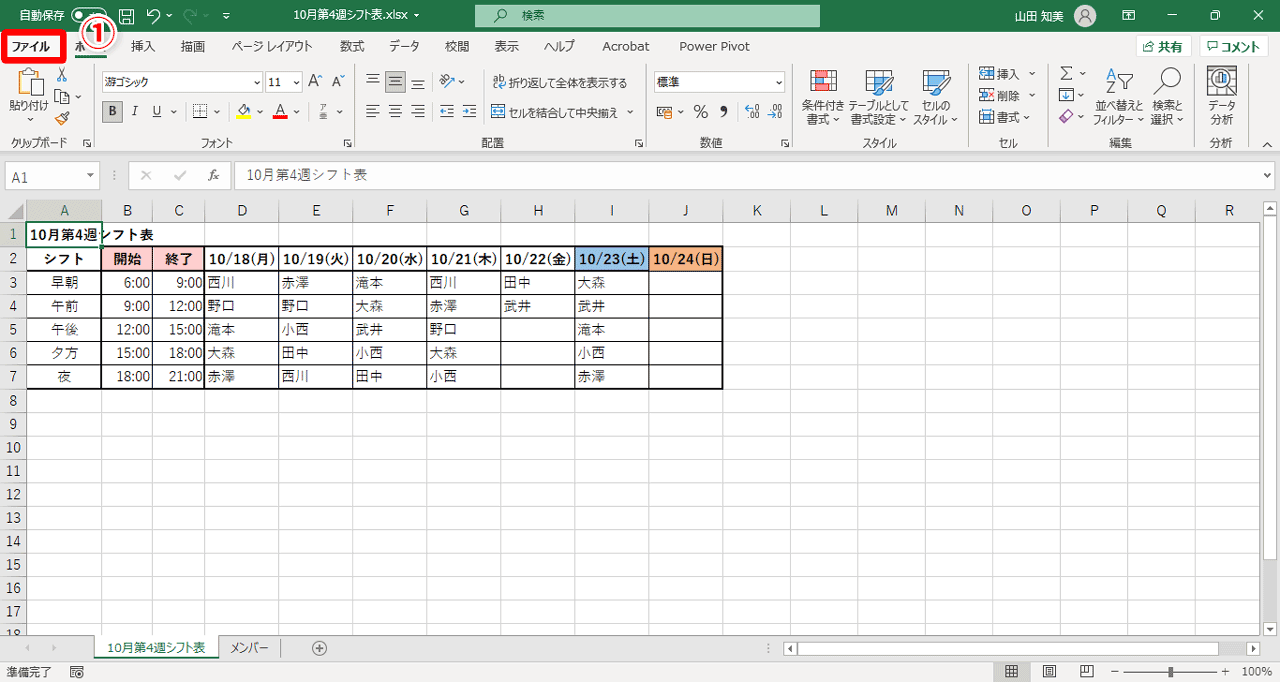Open Merge and Center dropdown arrow
Image resolution: width=1280 pixels, height=682 pixels.
click(631, 112)
